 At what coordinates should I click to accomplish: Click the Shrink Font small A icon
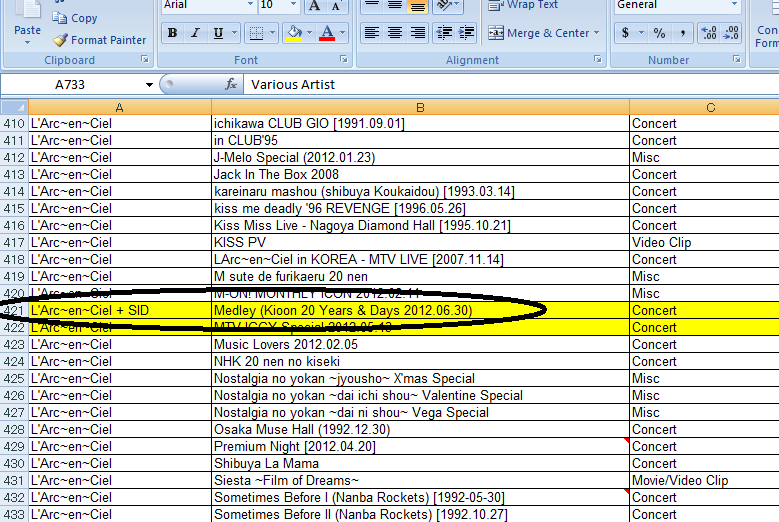pyautogui.click(x=336, y=6)
